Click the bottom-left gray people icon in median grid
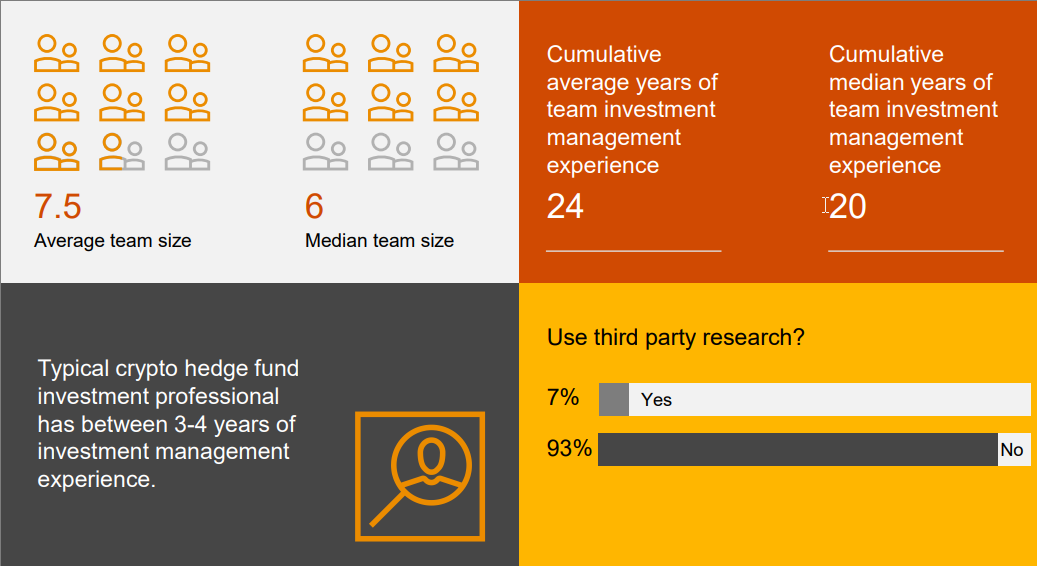The width and height of the screenshot is (1037, 566). tap(325, 152)
